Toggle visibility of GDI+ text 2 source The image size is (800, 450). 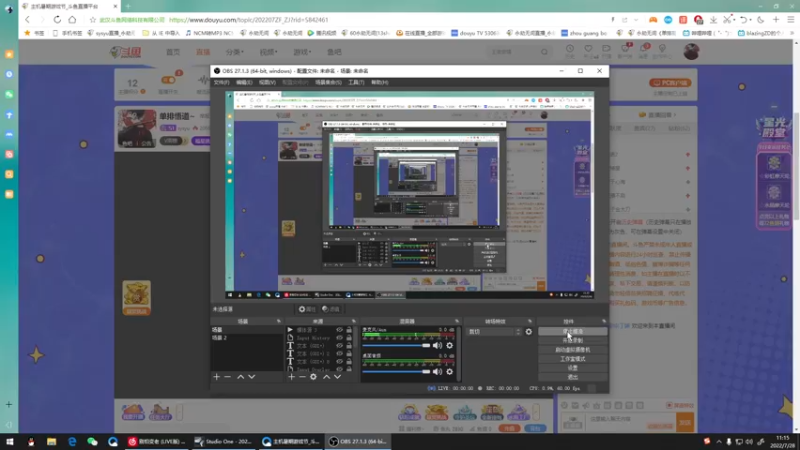pyautogui.click(x=339, y=354)
